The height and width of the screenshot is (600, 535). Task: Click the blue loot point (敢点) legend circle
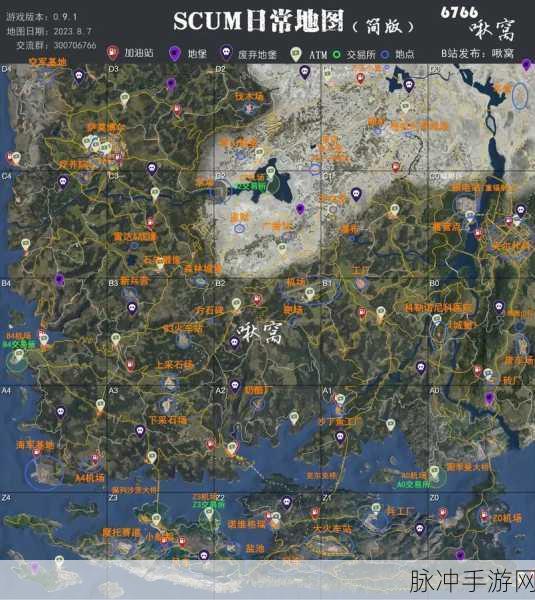tap(385, 55)
